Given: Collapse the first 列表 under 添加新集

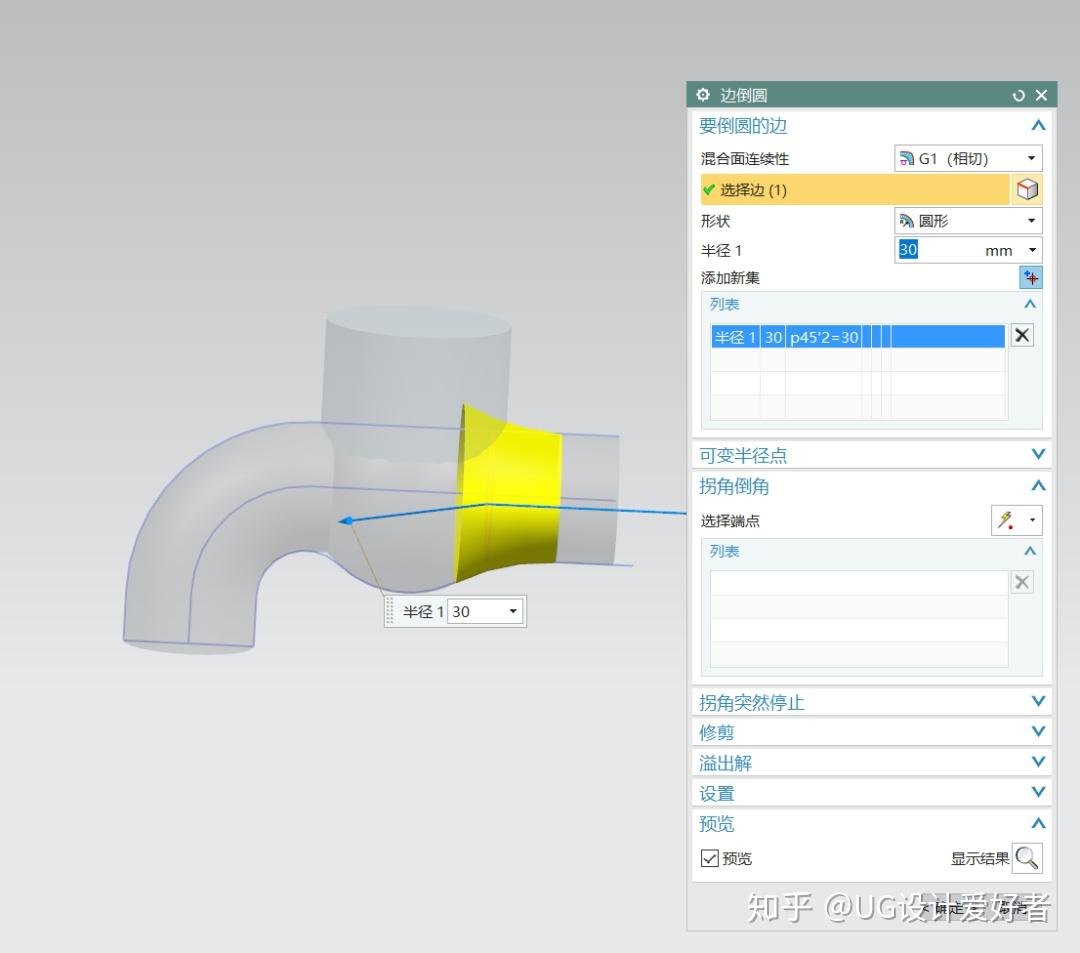Looking at the screenshot, I should point(1030,304).
